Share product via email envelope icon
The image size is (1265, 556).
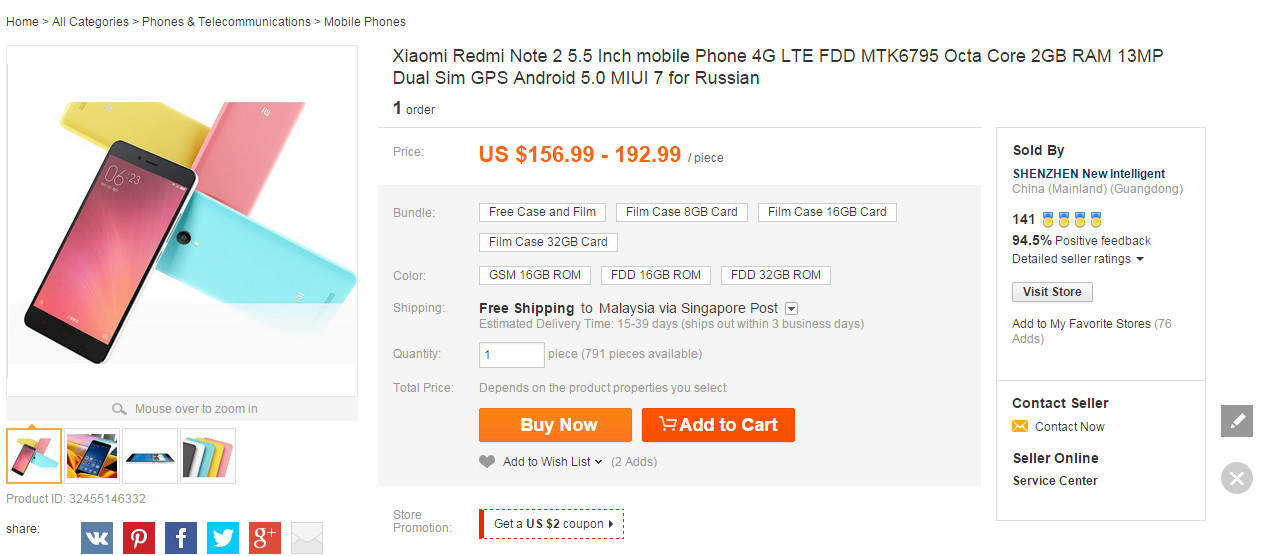(307, 538)
